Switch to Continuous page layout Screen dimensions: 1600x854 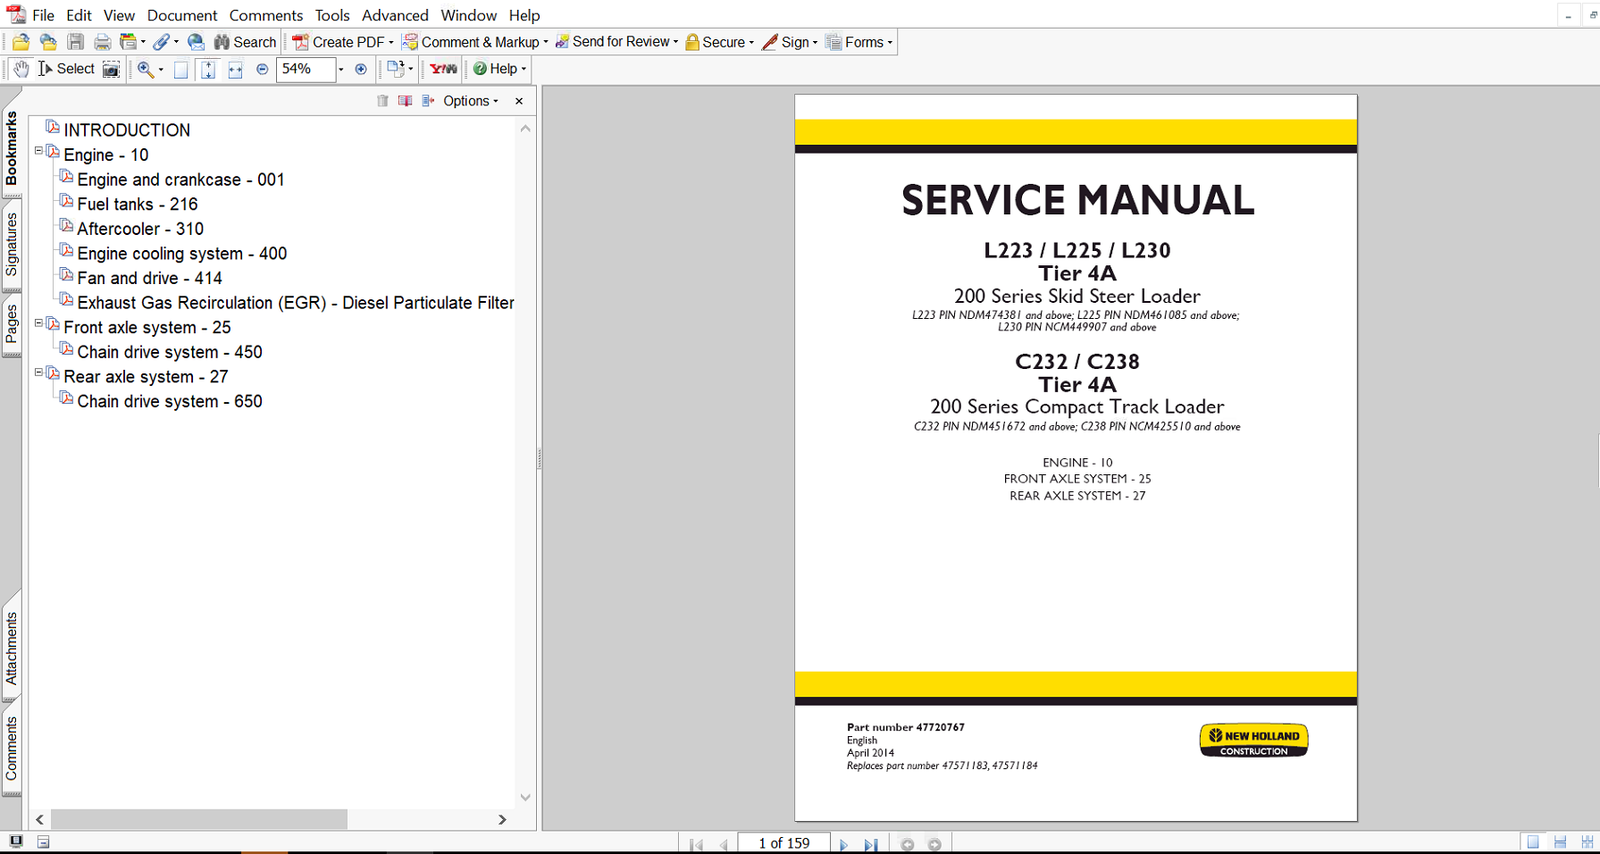pyautogui.click(x=1560, y=843)
